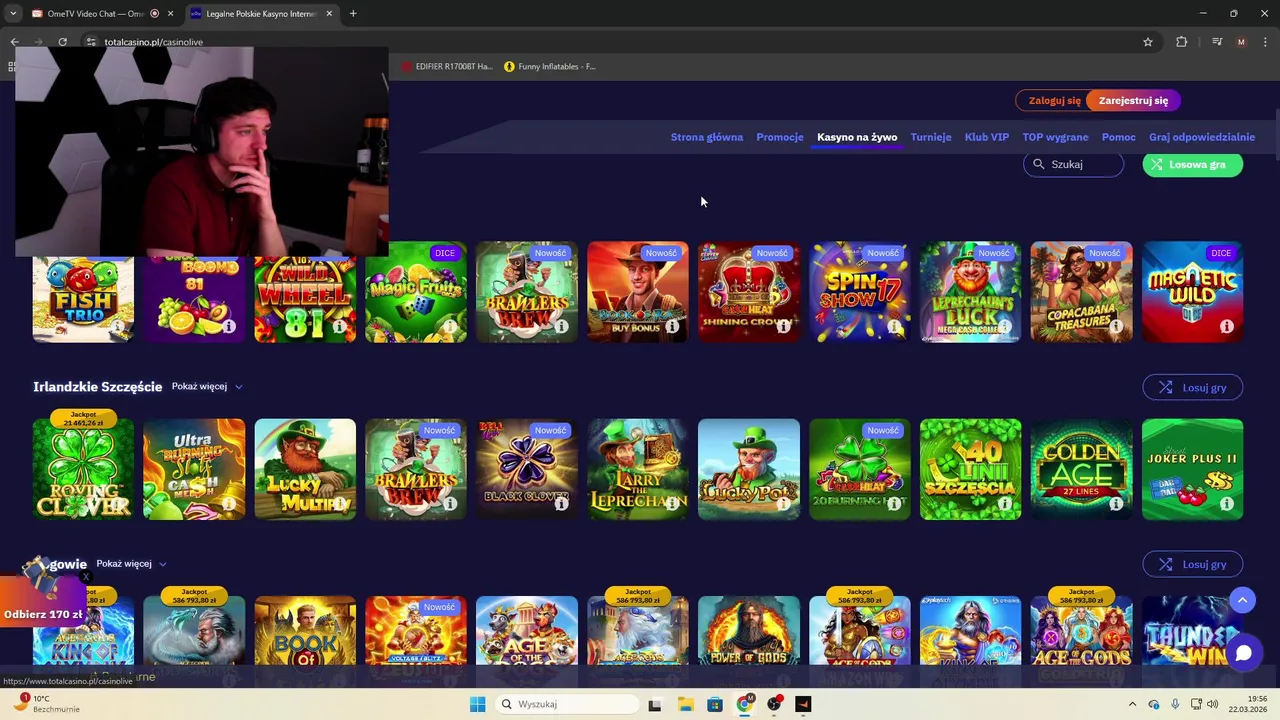Open info icon on Copacabana Treasures

(x=1116, y=326)
